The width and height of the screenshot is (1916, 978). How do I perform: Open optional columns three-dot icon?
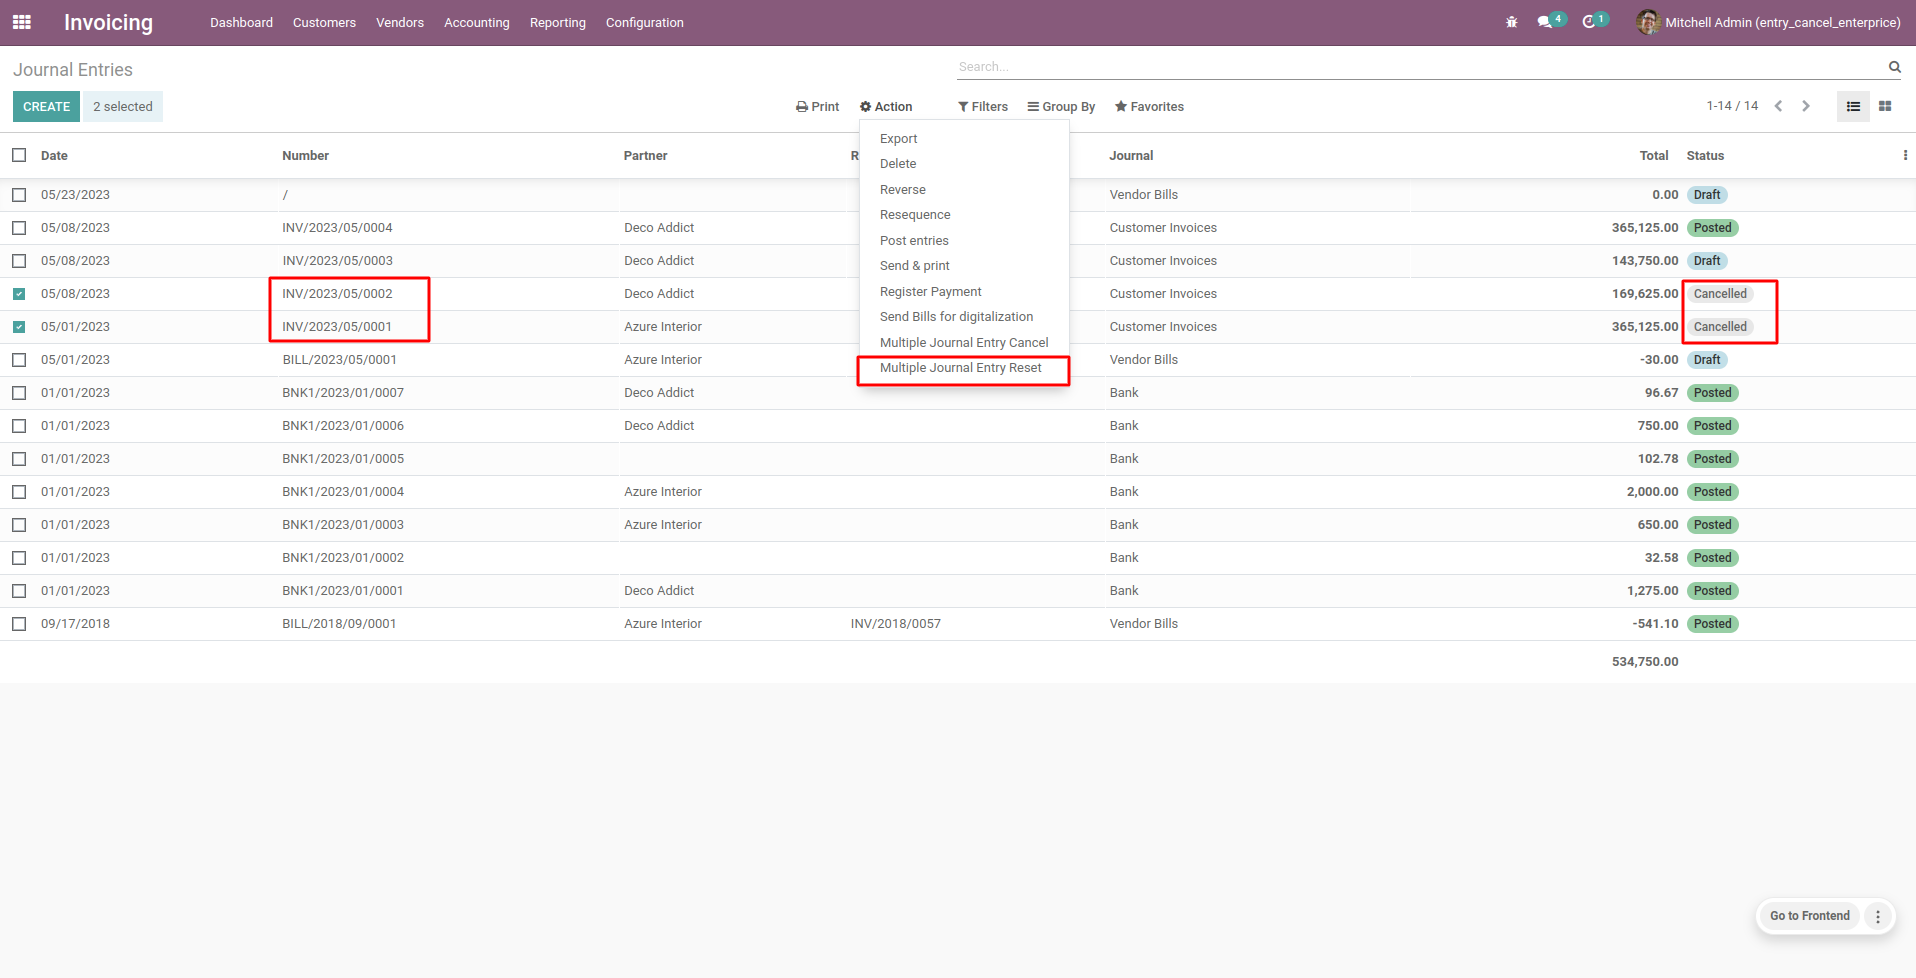[x=1905, y=155]
